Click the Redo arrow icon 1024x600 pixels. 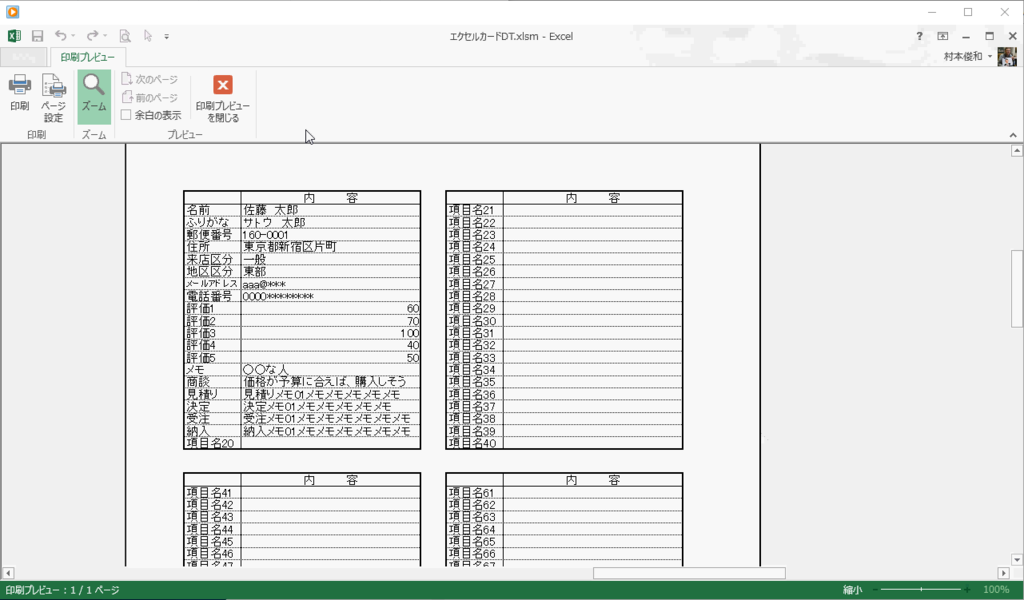click(92, 36)
